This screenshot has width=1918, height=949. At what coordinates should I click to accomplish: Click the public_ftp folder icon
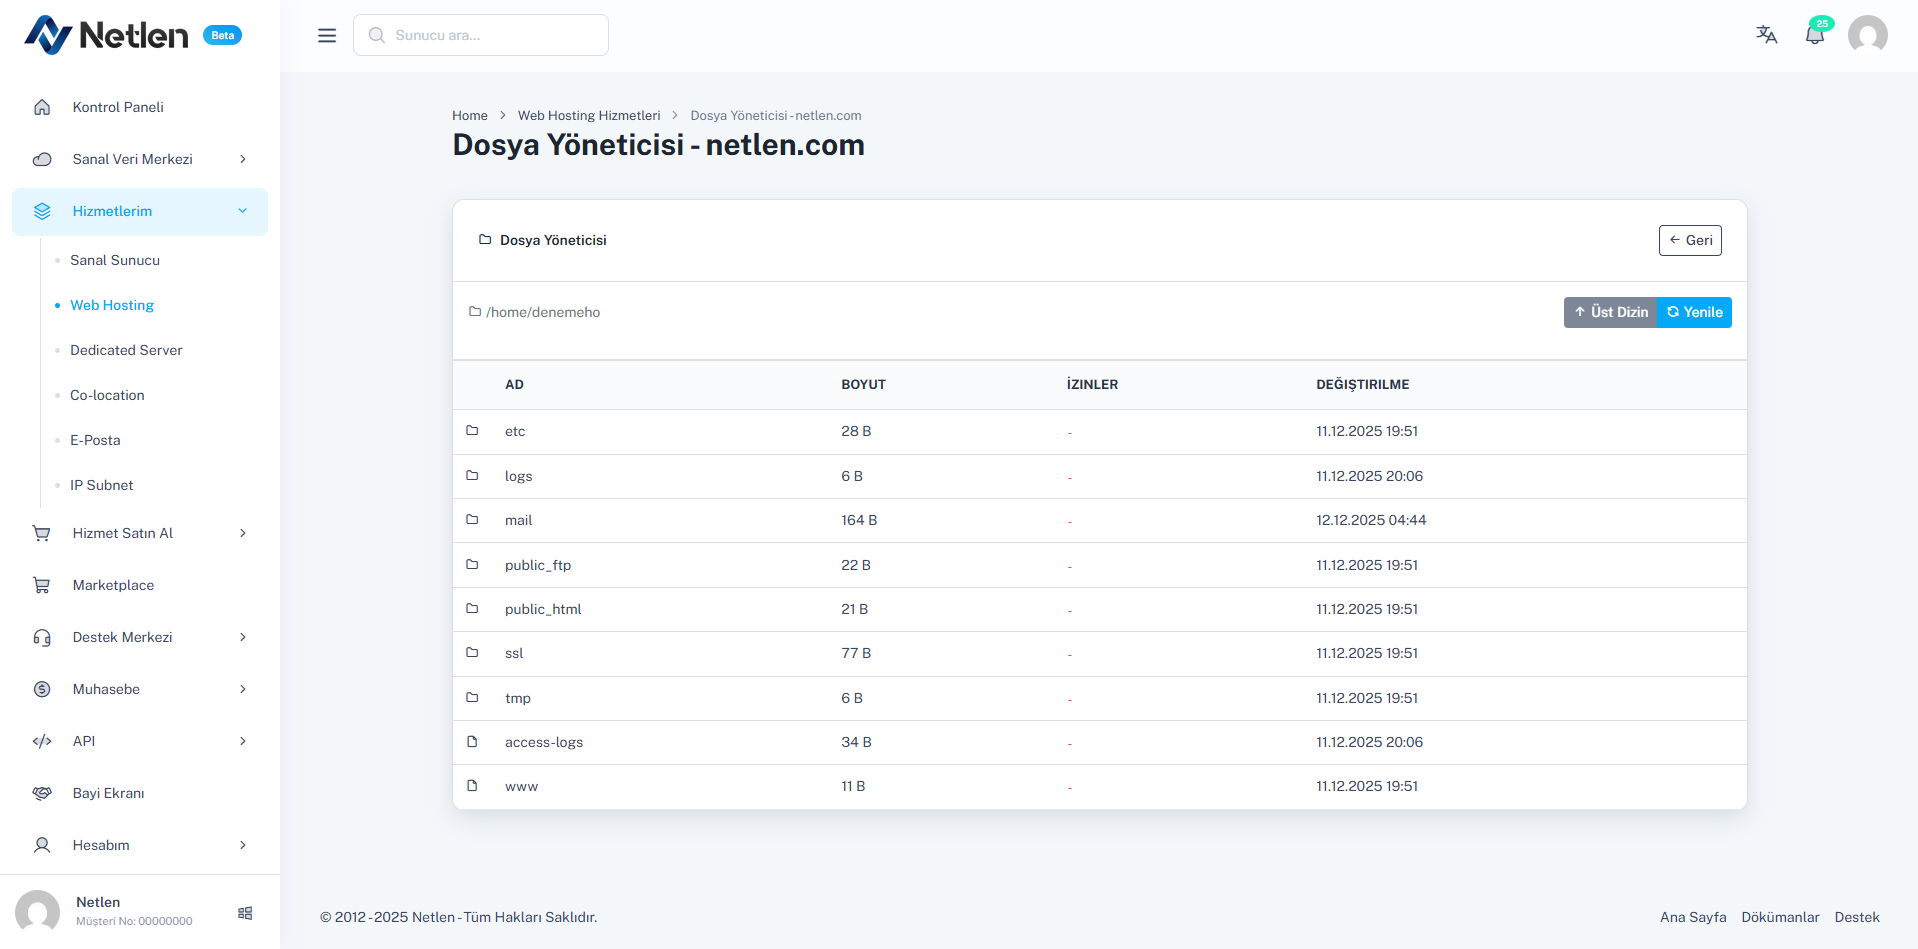click(472, 565)
